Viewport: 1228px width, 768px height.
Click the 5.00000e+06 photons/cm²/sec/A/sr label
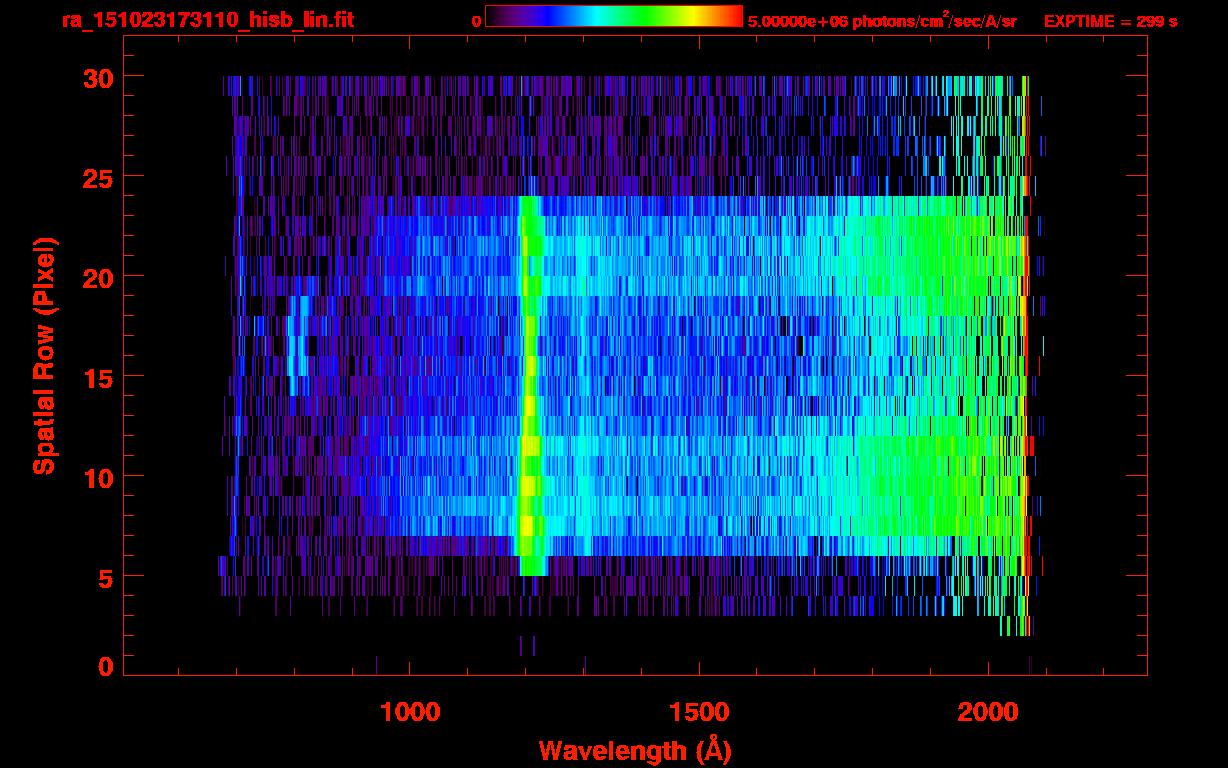tap(882, 20)
